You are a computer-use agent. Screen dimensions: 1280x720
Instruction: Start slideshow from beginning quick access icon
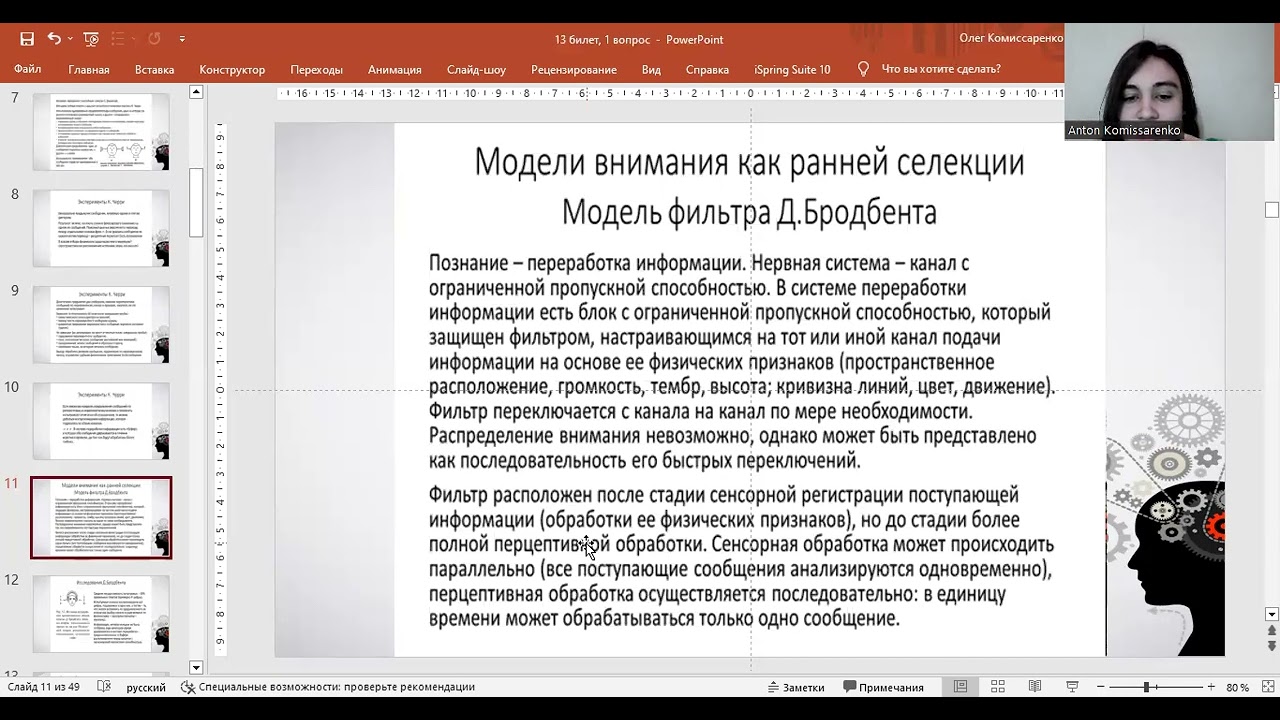(x=91, y=39)
